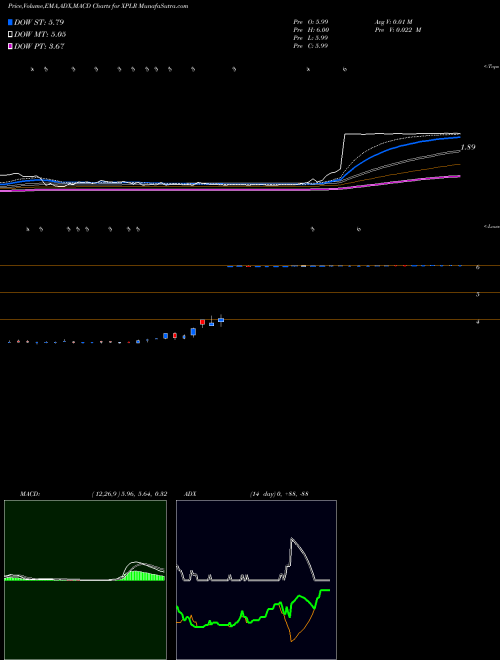This screenshot has height=660, width=500.
Task: Click the magenta DOW PT legend swatch
Action: click(x=10, y=47)
